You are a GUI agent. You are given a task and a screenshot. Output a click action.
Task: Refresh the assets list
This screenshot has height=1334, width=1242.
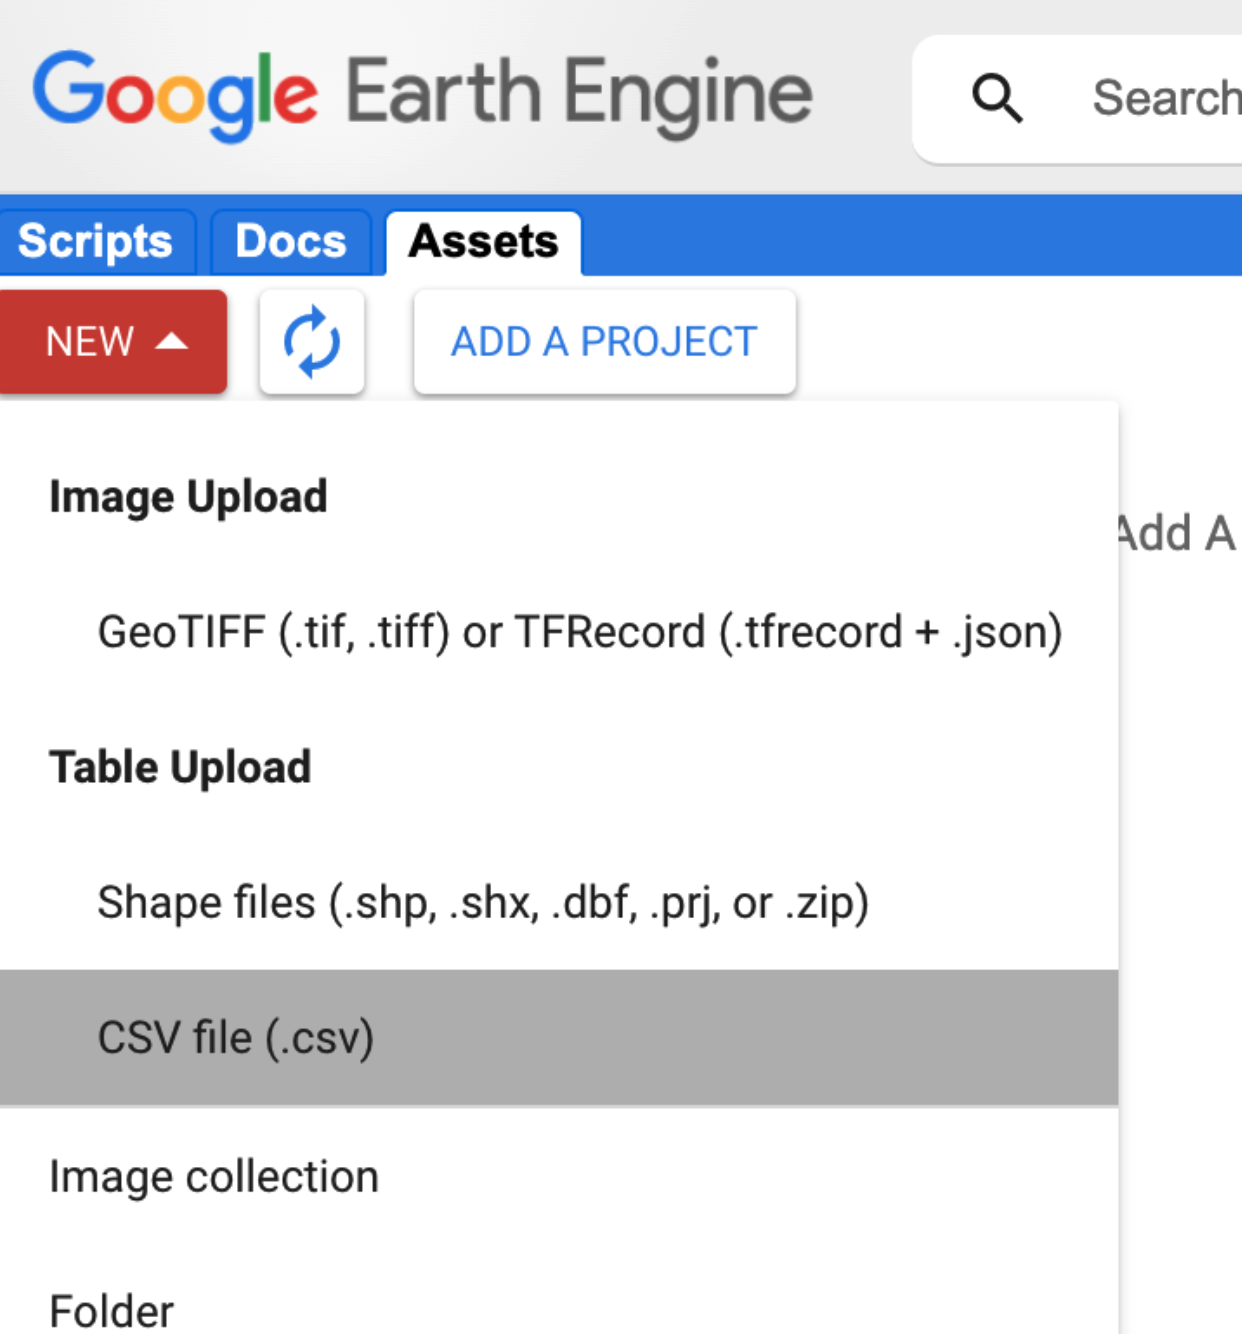(312, 342)
